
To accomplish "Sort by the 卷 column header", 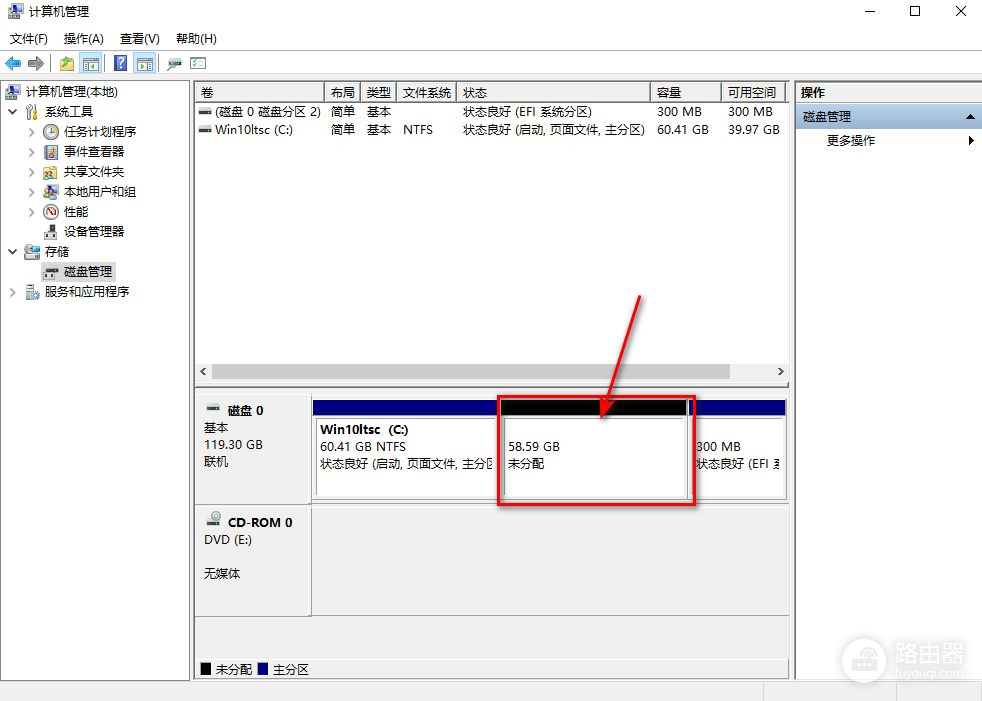I will [x=260, y=93].
